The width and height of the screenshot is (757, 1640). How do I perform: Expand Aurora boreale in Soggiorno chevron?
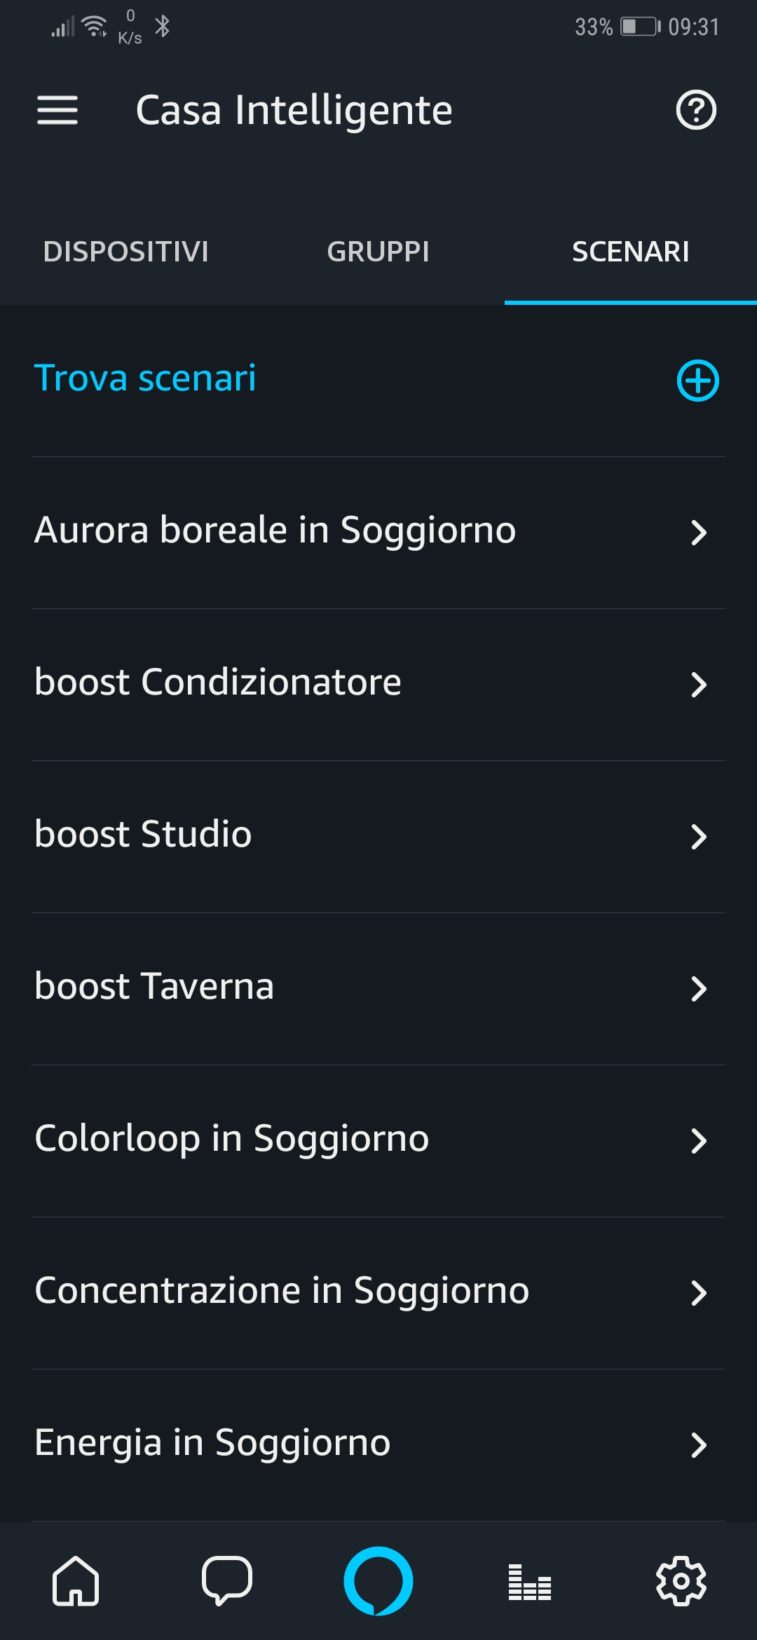(698, 532)
